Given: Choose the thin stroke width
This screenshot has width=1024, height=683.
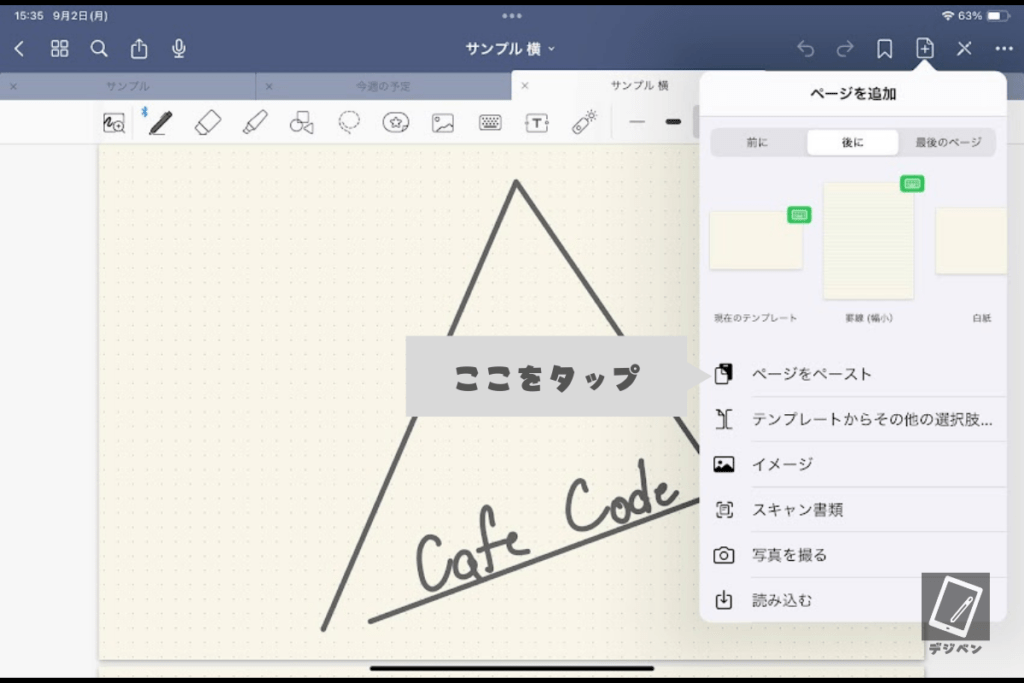Looking at the screenshot, I should tap(637, 122).
